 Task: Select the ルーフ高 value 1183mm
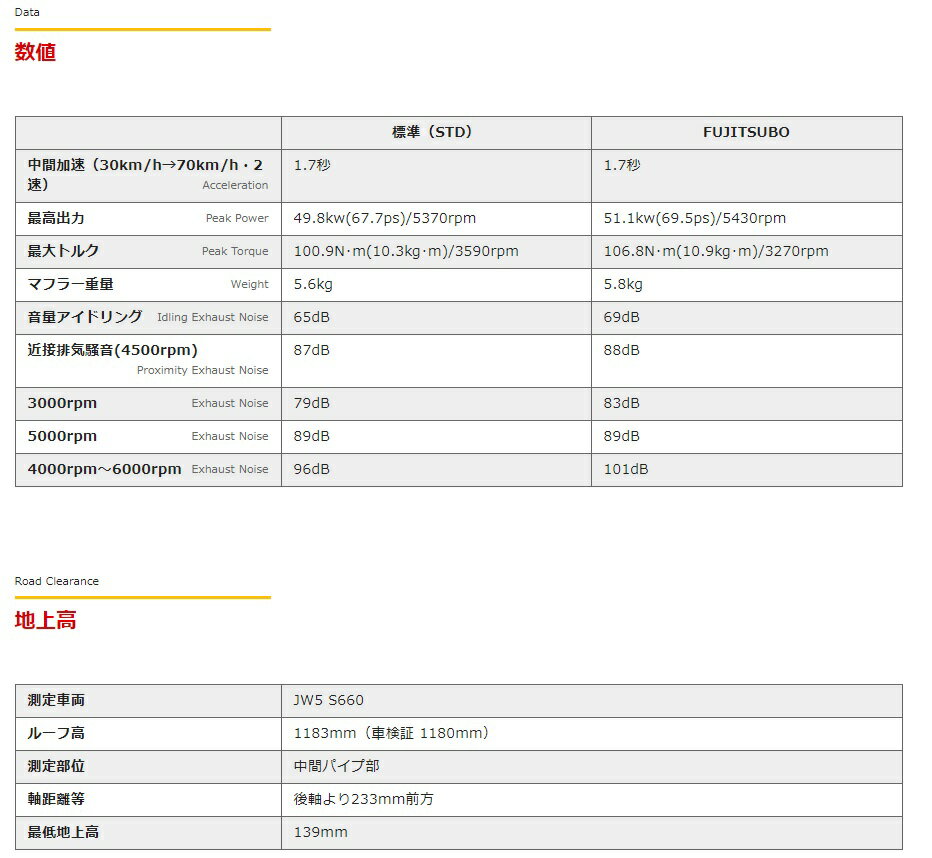tap(391, 733)
